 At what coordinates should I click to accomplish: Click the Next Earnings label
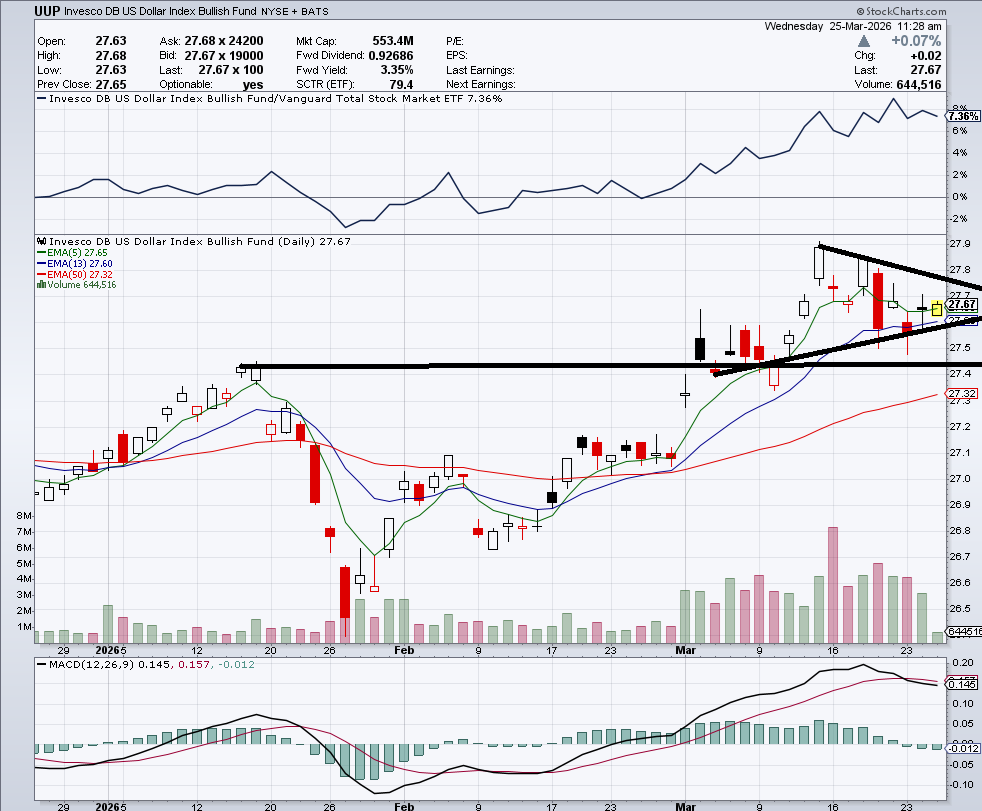pos(481,85)
